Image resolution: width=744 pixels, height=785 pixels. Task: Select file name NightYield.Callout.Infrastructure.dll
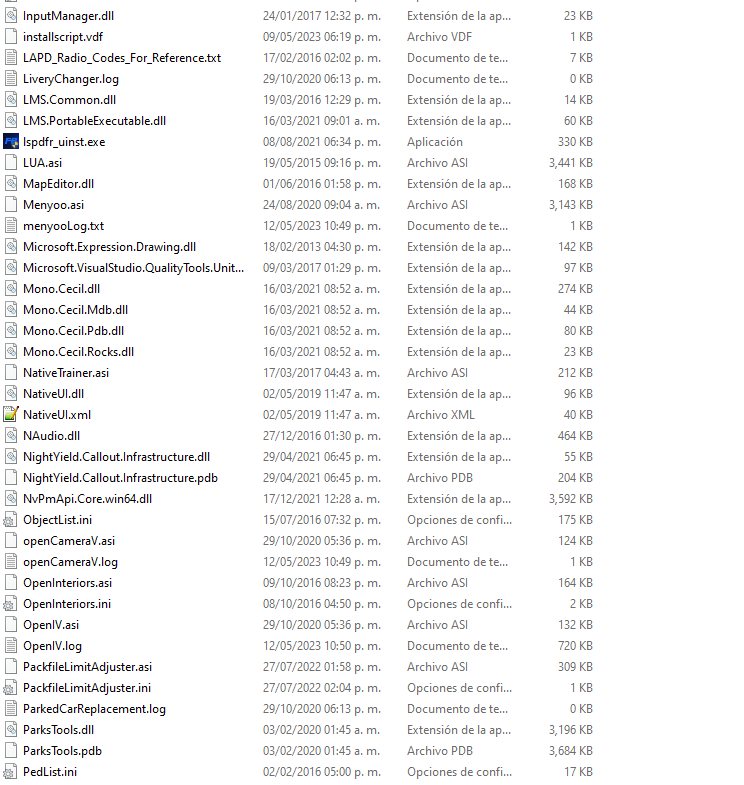pyautogui.click(x=117, y=457)
